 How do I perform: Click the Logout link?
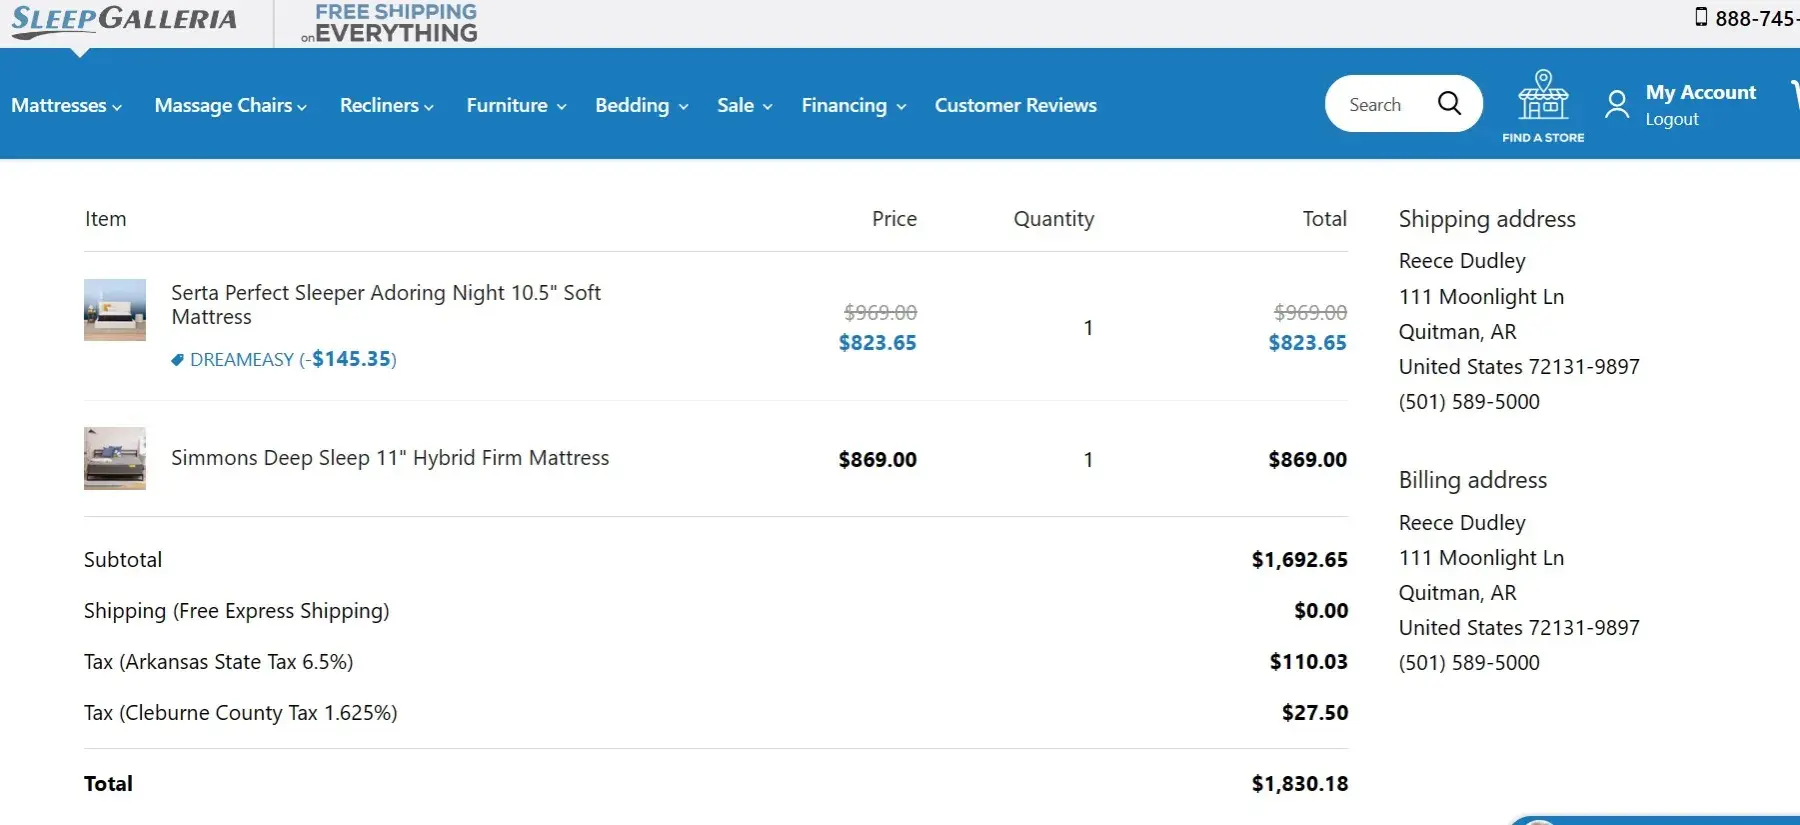click(1672, 119)
